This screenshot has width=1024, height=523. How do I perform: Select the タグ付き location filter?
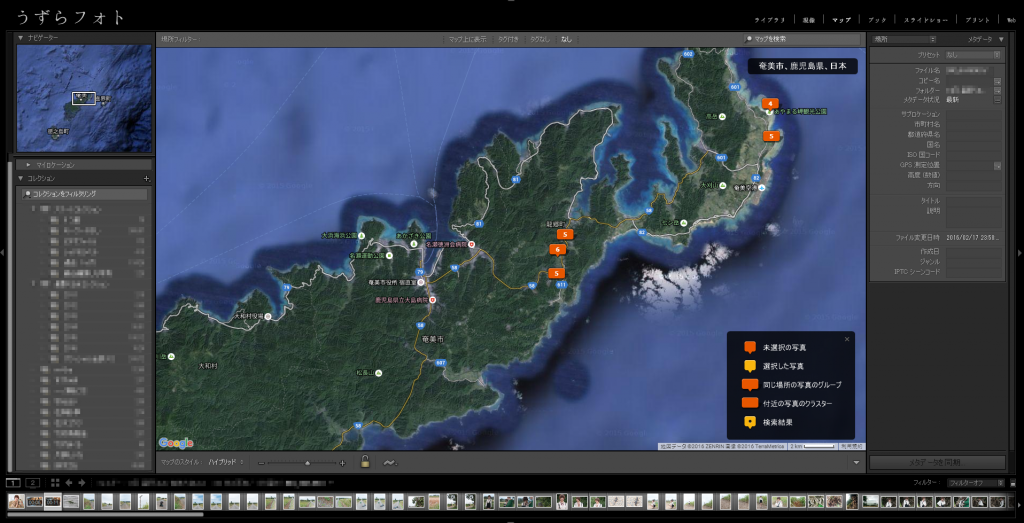(509, 39)
